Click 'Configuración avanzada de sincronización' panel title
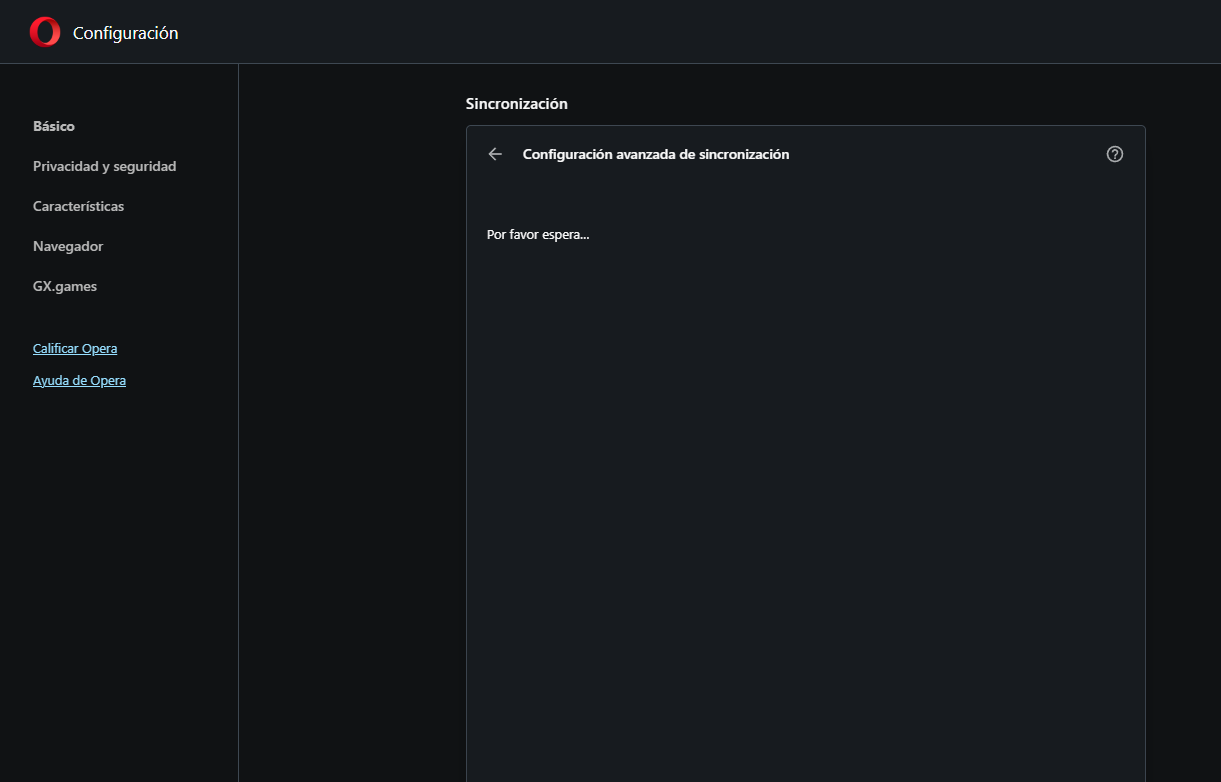The width and height of the screenshot is (1221, 782). click(656, 155)
